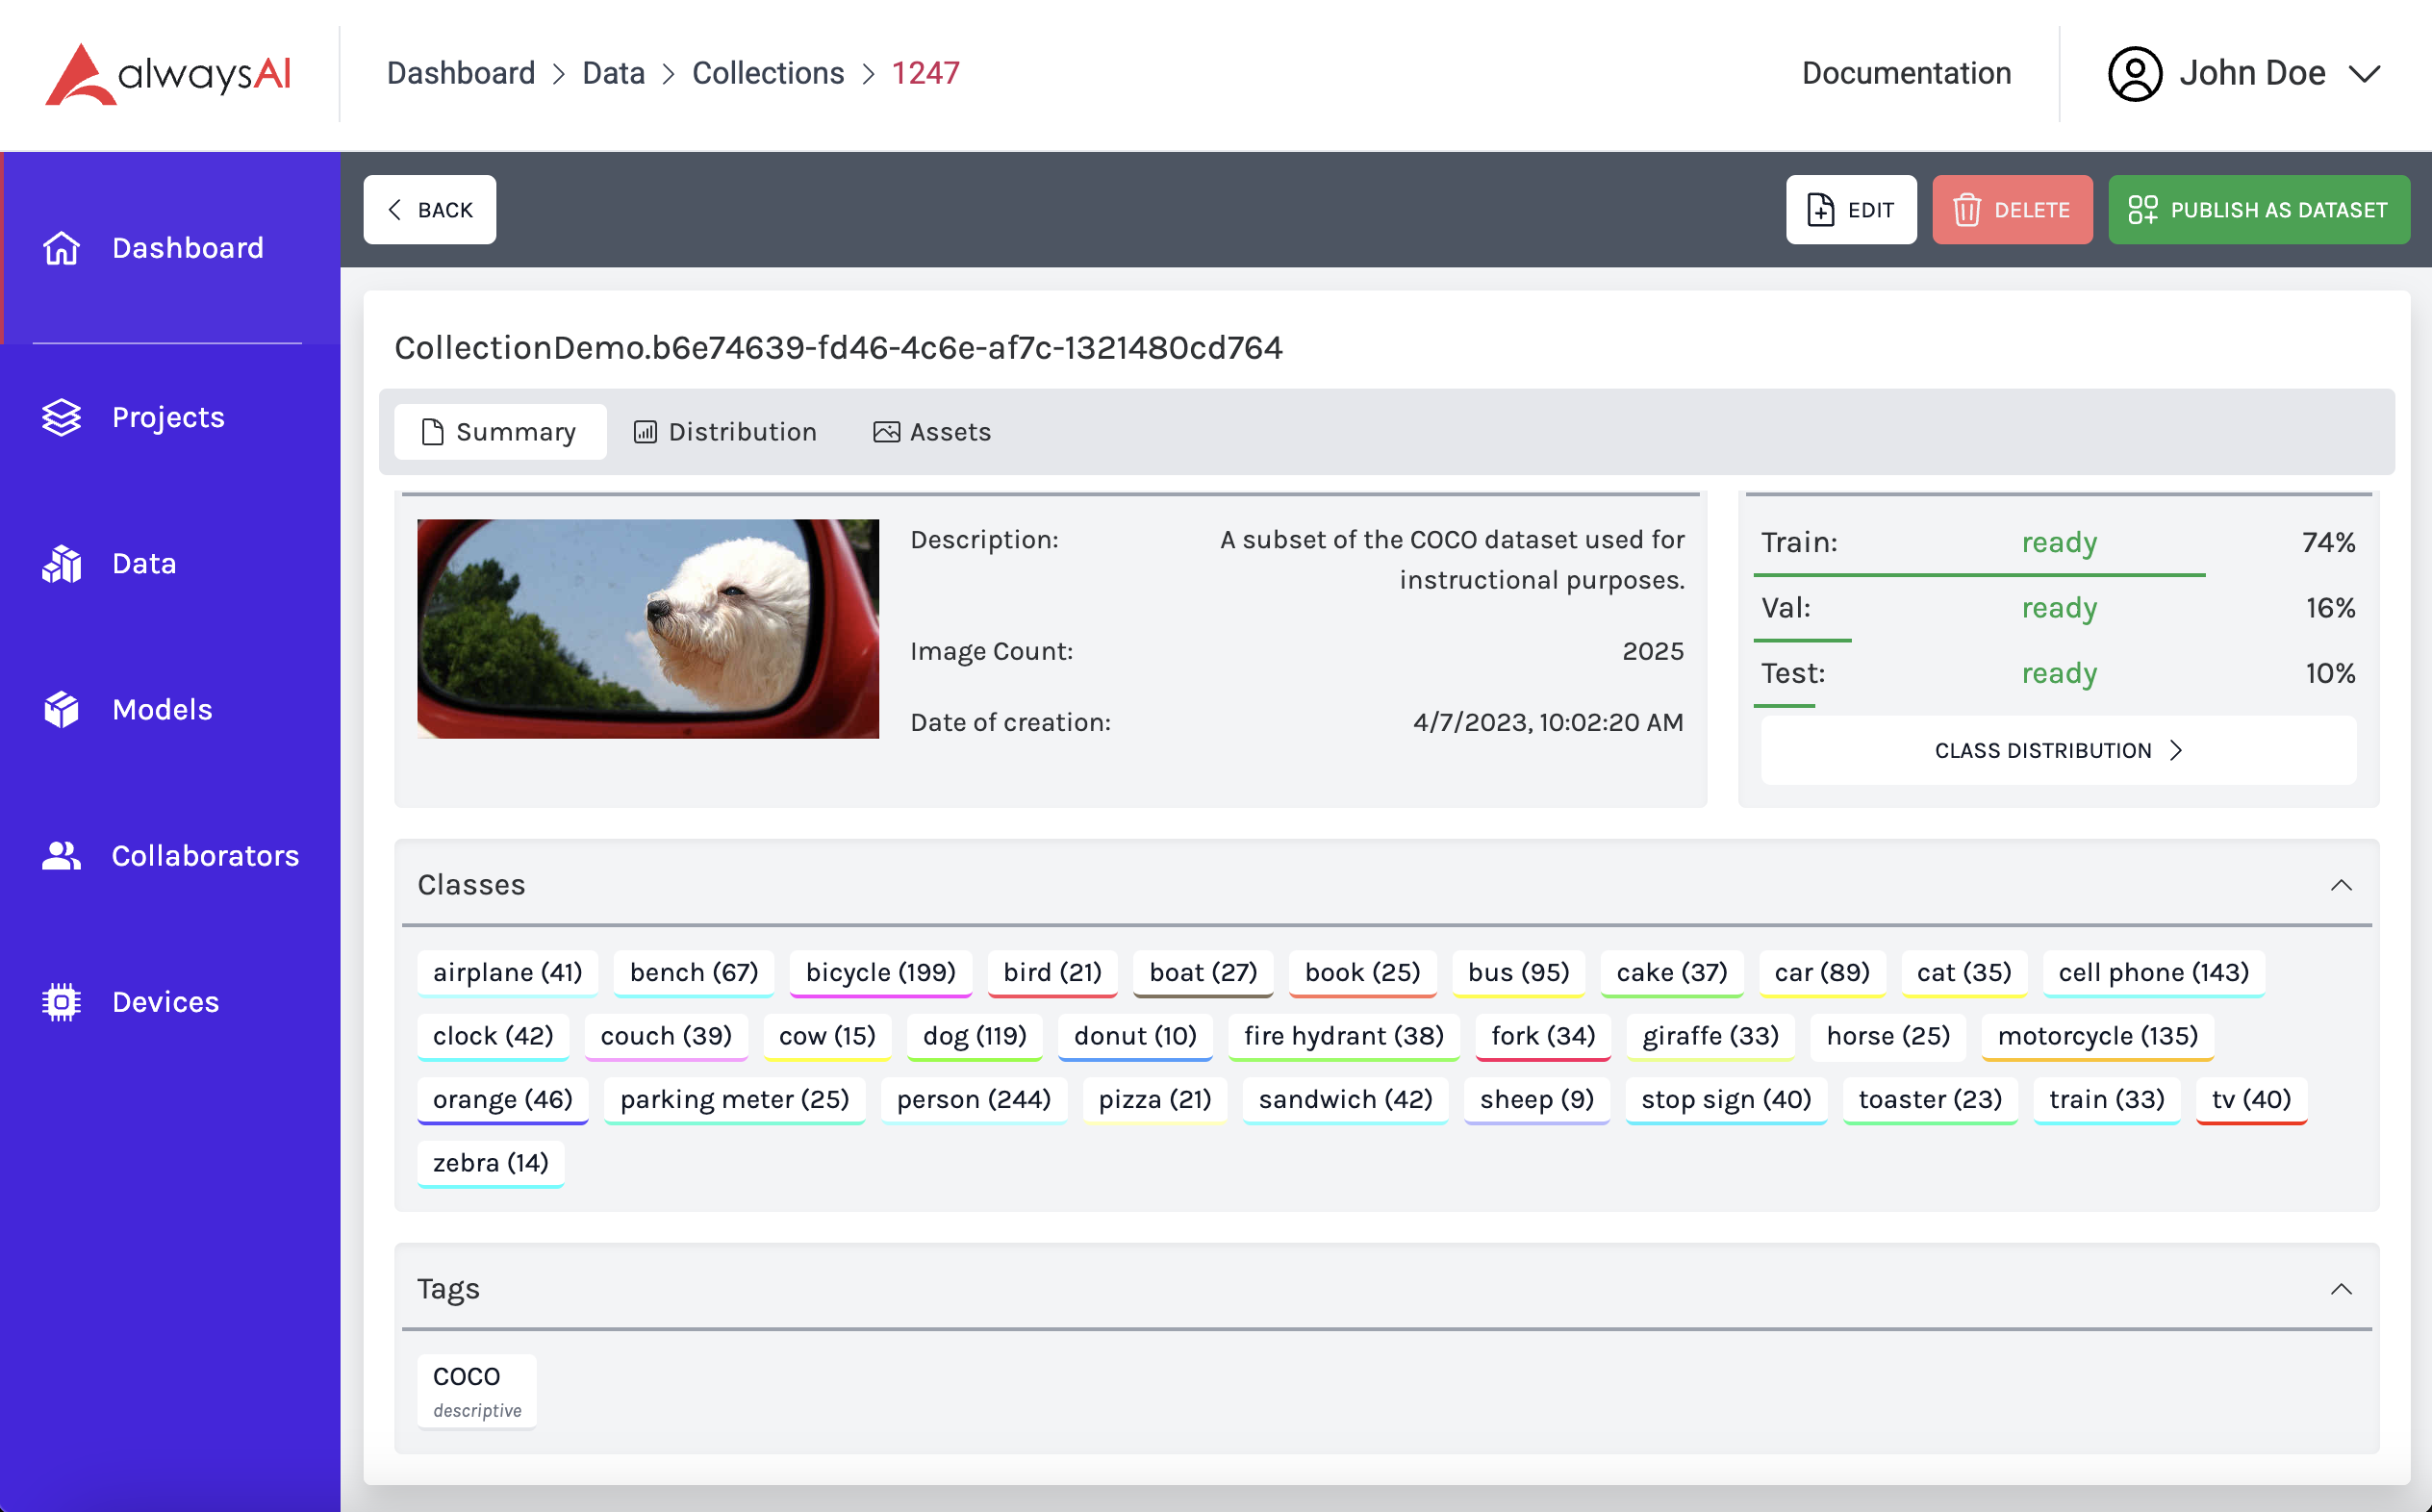Click the Edit button
2432x1512 pixels.
(x=1851, y=210)
